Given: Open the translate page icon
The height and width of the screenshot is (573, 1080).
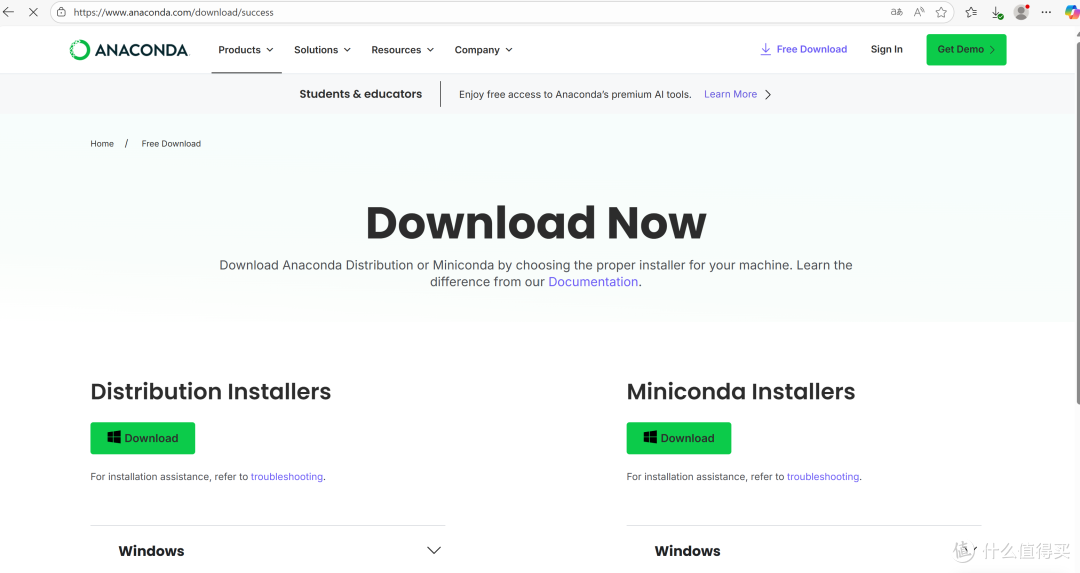Looking at the screenshot, I should [x=896, y=12].
